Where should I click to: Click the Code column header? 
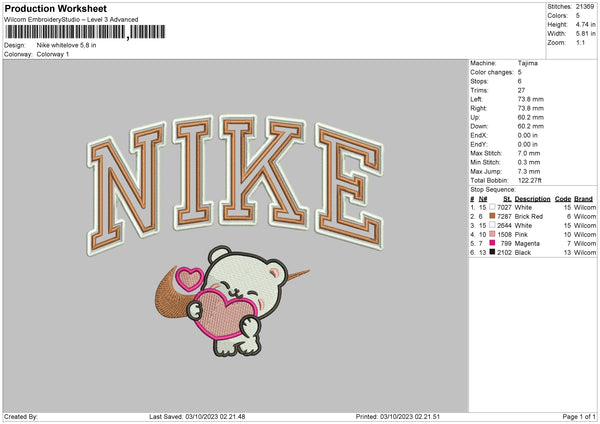(x=563, y=199)
